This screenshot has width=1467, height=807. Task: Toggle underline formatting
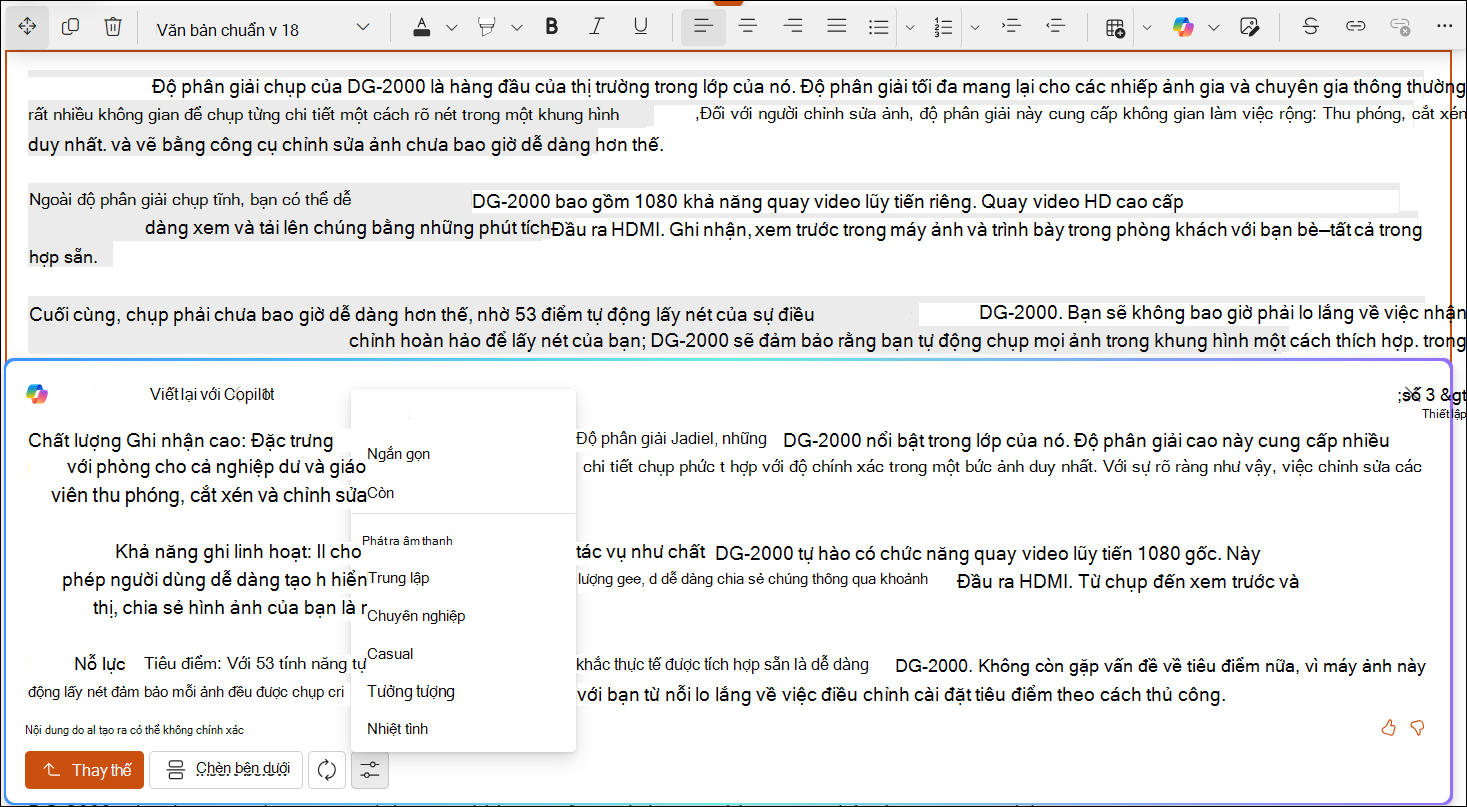641,27
